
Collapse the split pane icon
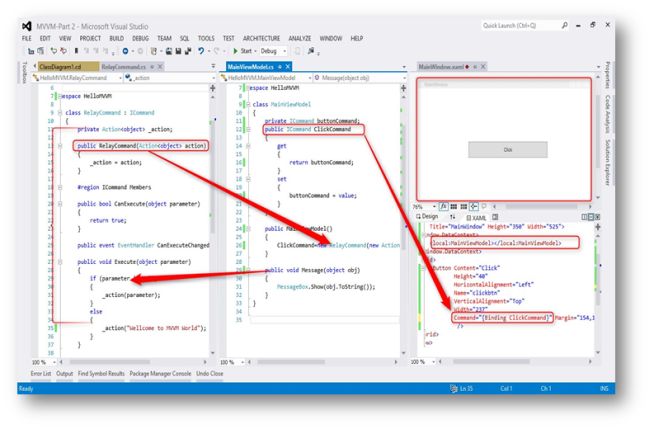click(x=597, y=217)
